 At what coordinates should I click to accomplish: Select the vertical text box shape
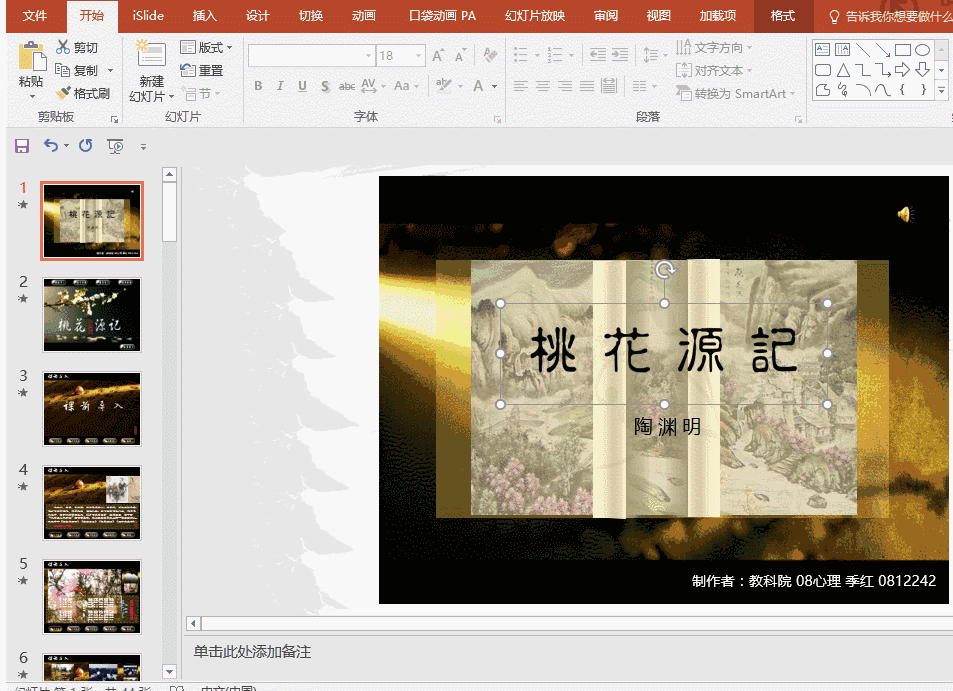[842, 50]
